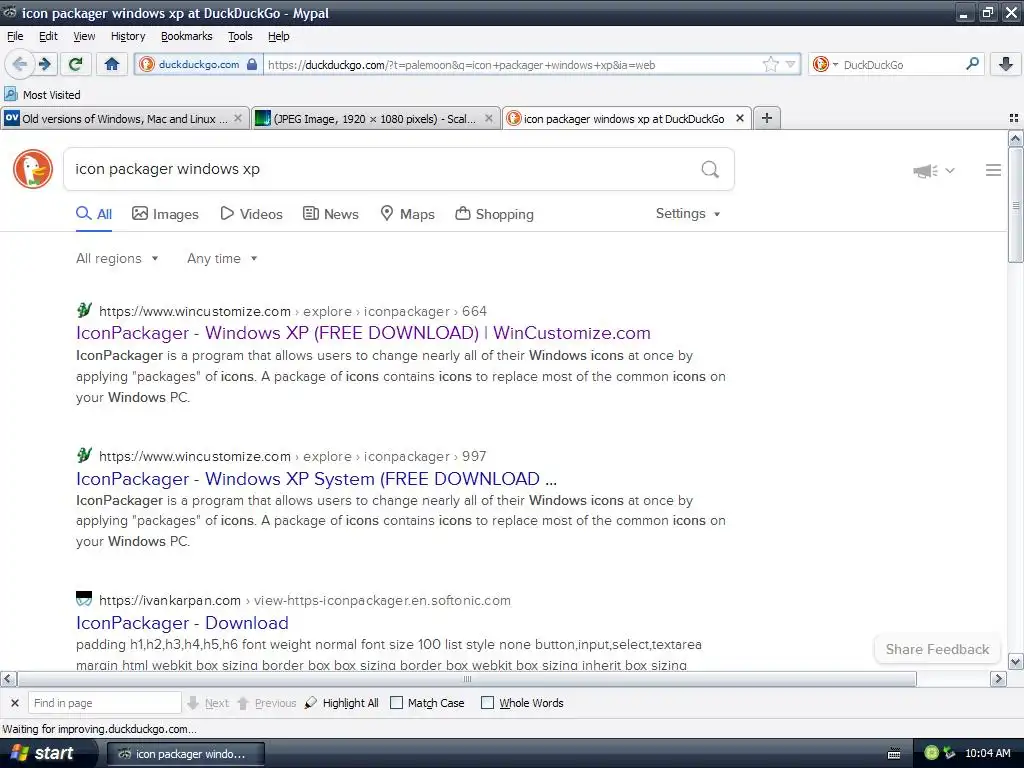
Task: Go forward with the forward arrow button
Action: pyautogui.click(x=44, y=64)
